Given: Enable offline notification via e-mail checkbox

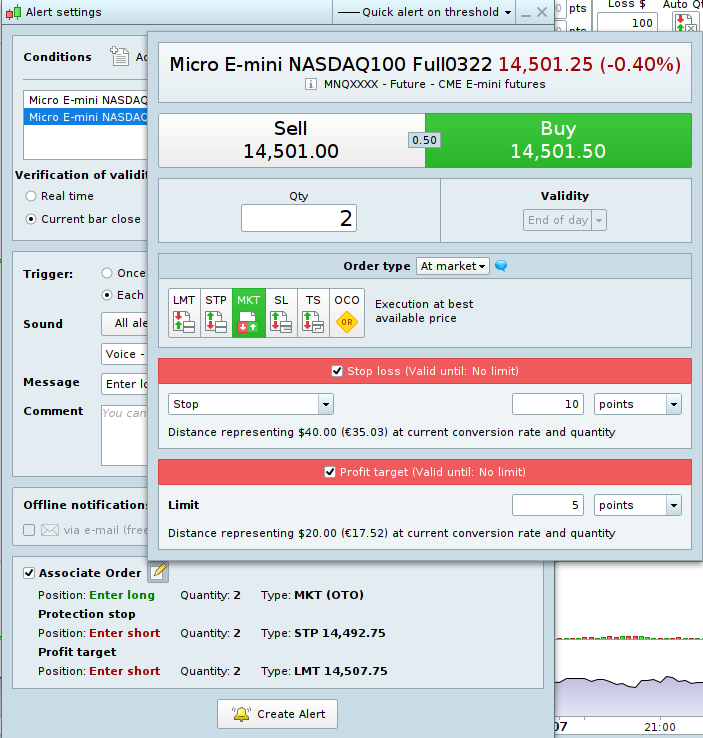Looking at the screenshot, I should tap(29, 530).
